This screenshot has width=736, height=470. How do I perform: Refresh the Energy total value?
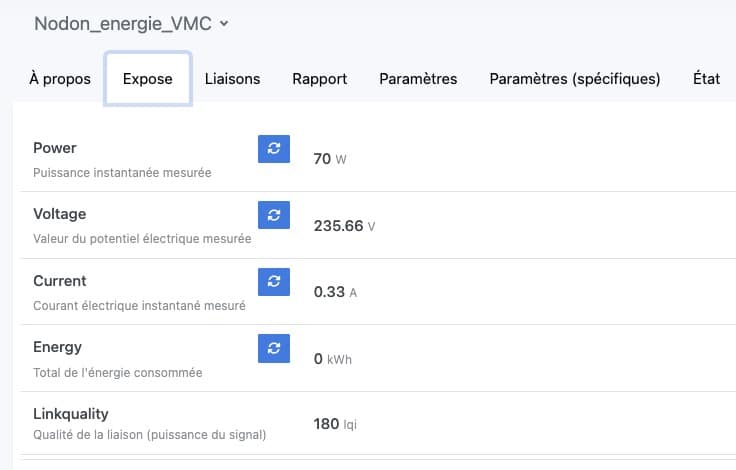coord(274,348)
